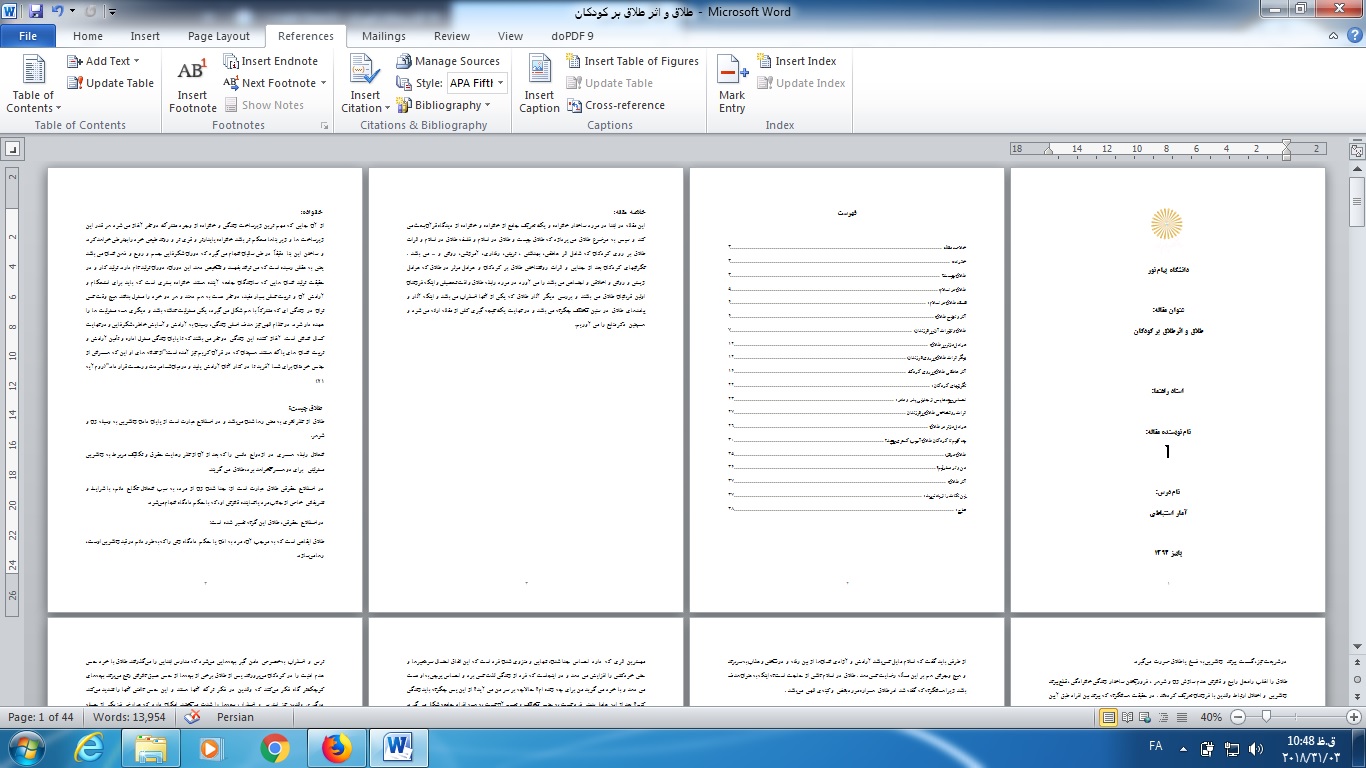Open Manage Sources

447,61
